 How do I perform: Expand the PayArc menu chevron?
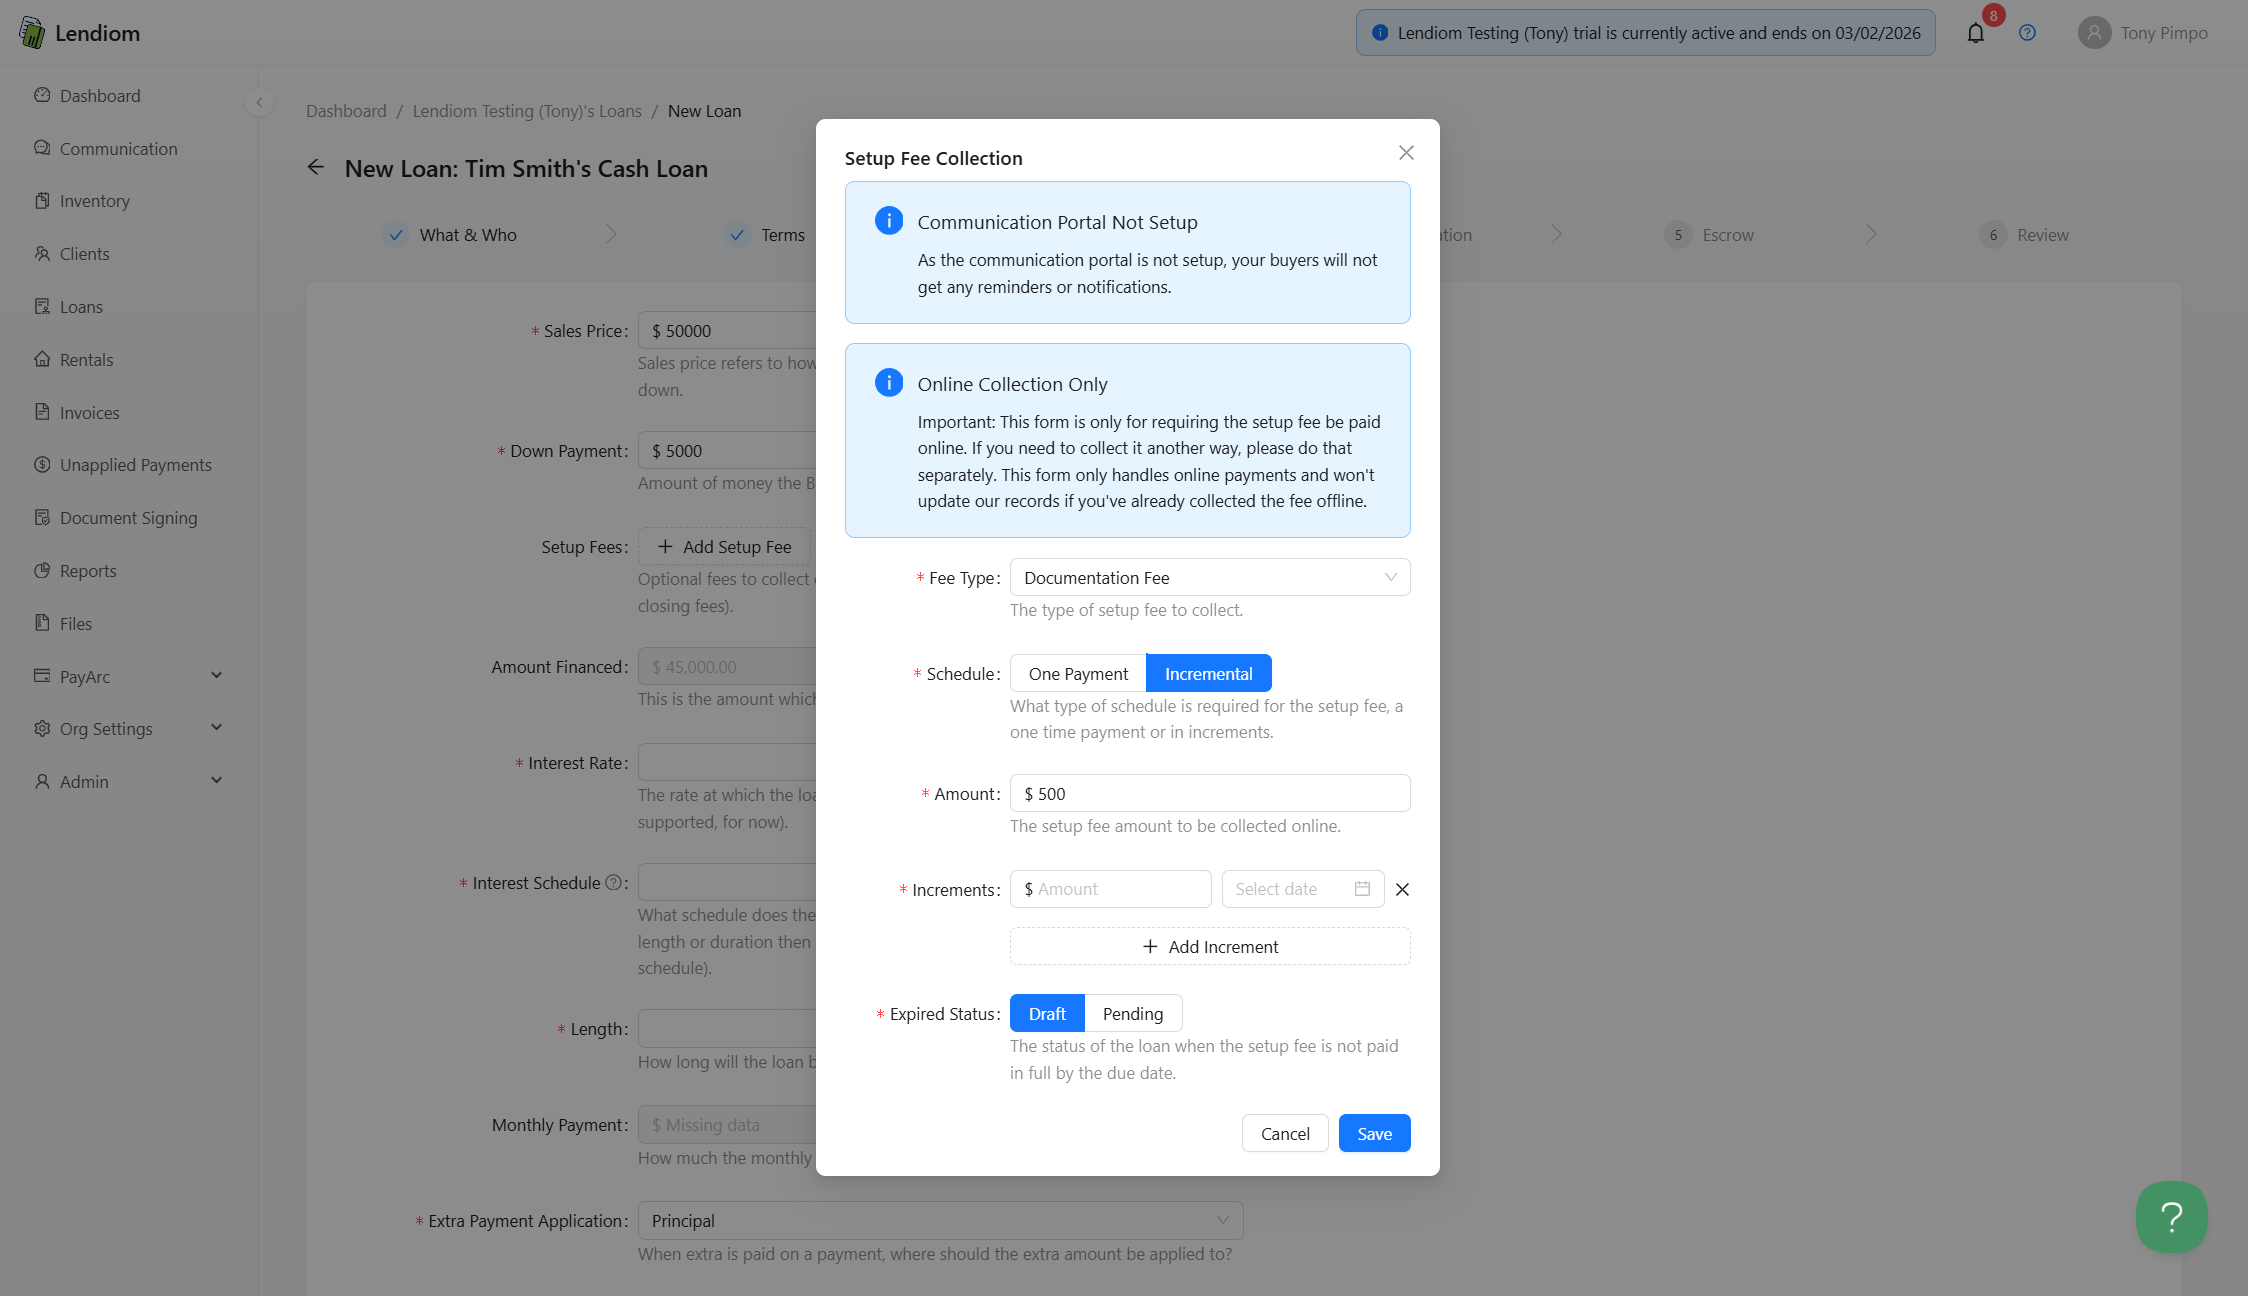(217, 675)
